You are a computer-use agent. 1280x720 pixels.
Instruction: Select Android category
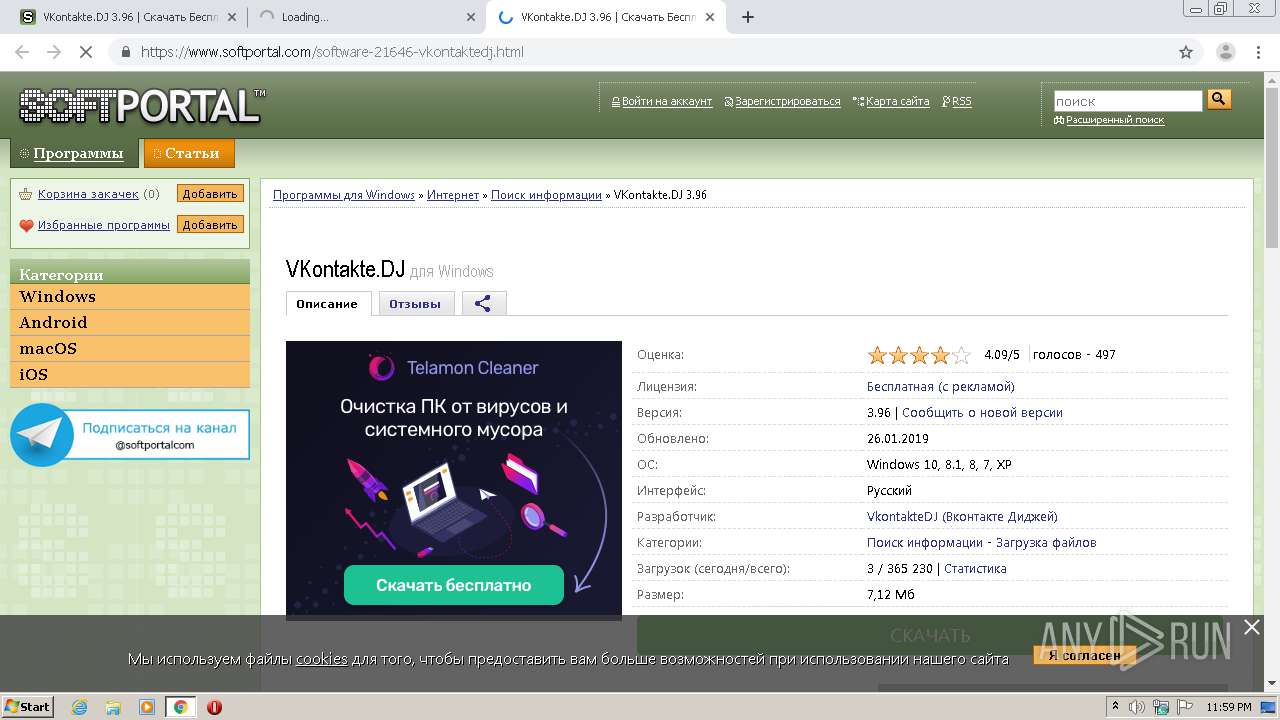pyautogui.click(x=130, y=323)
